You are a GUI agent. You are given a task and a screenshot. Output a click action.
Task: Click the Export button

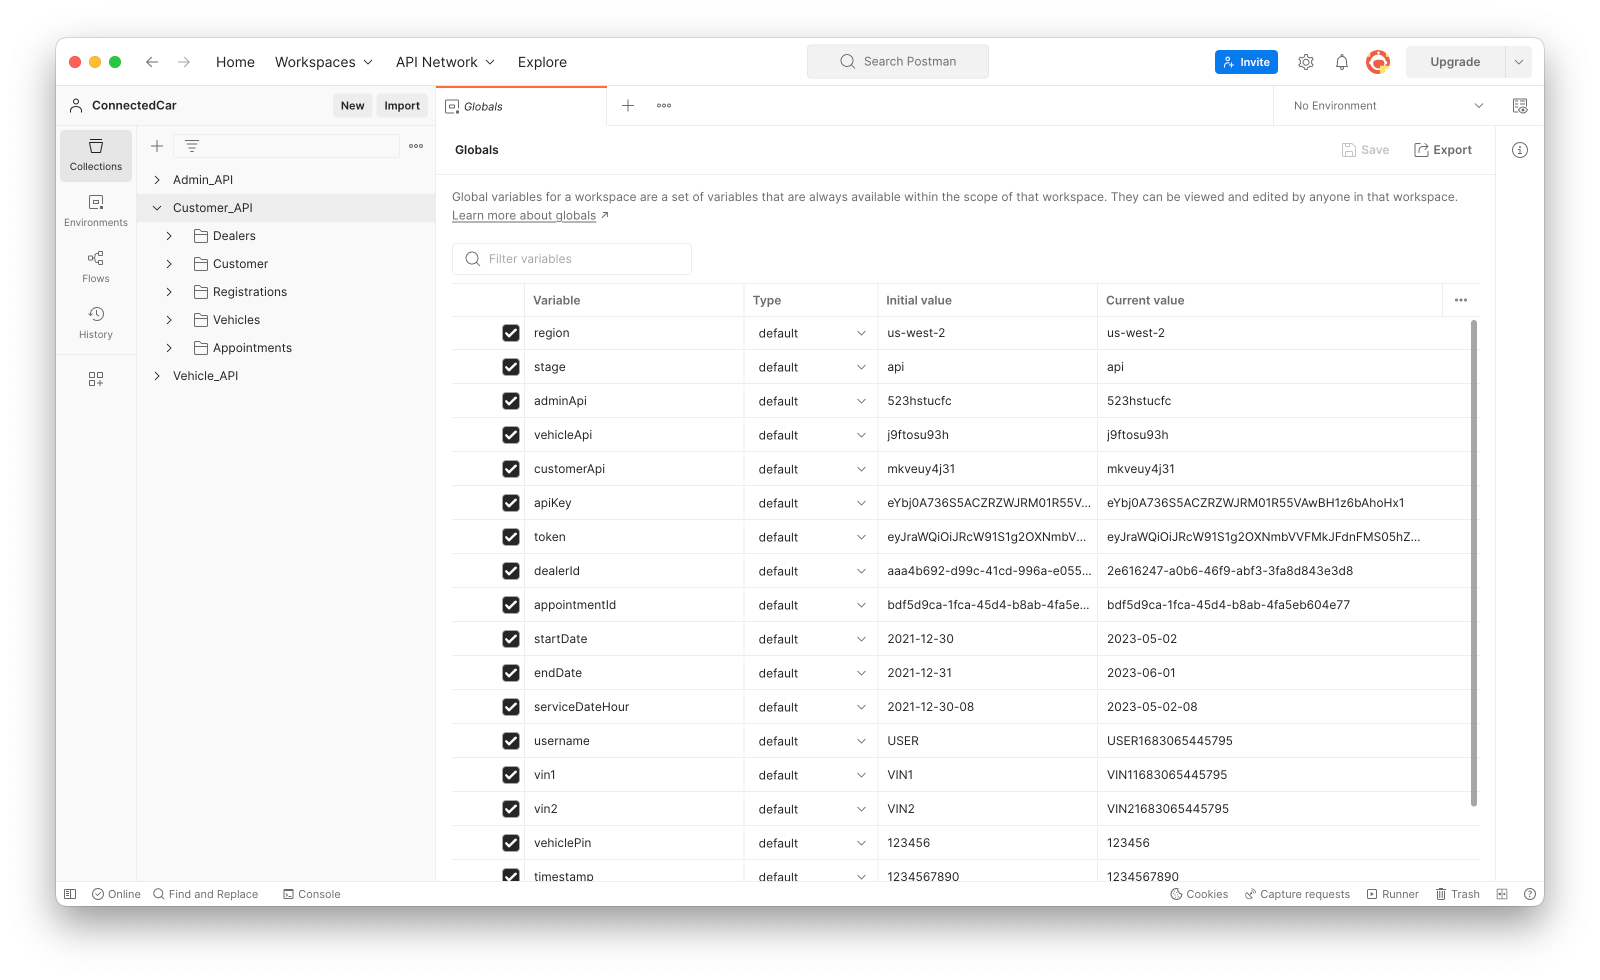[x=1442, y=150]
